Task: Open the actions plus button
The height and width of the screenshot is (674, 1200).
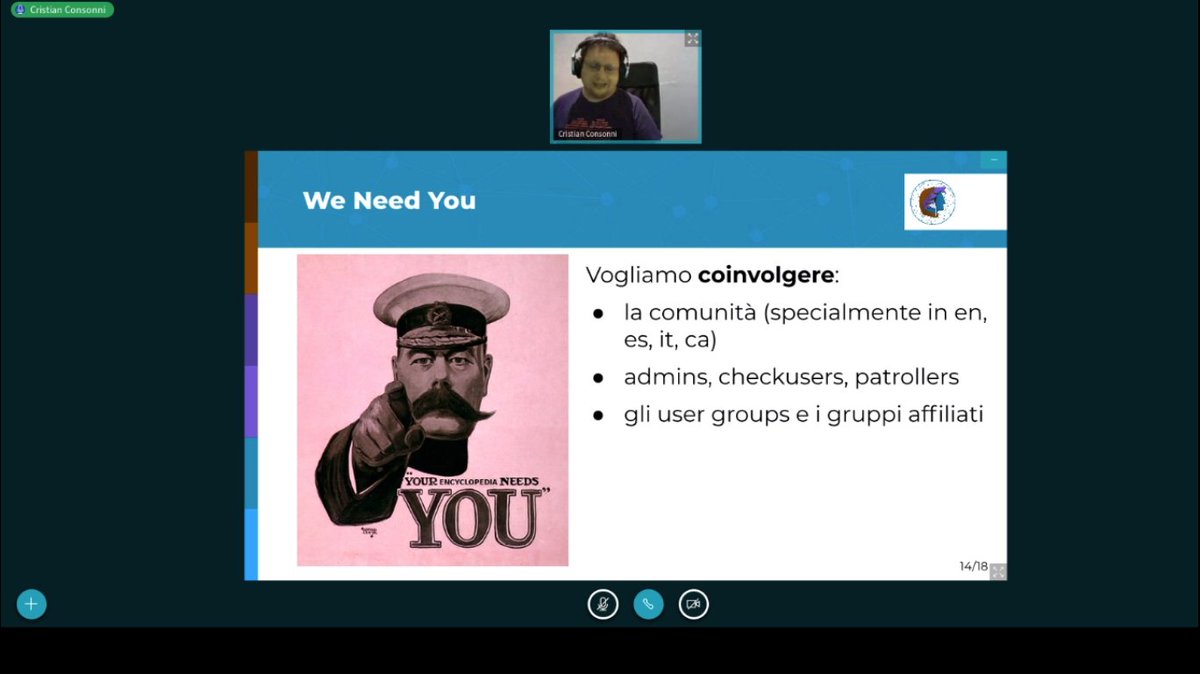Action: (31, 604)
